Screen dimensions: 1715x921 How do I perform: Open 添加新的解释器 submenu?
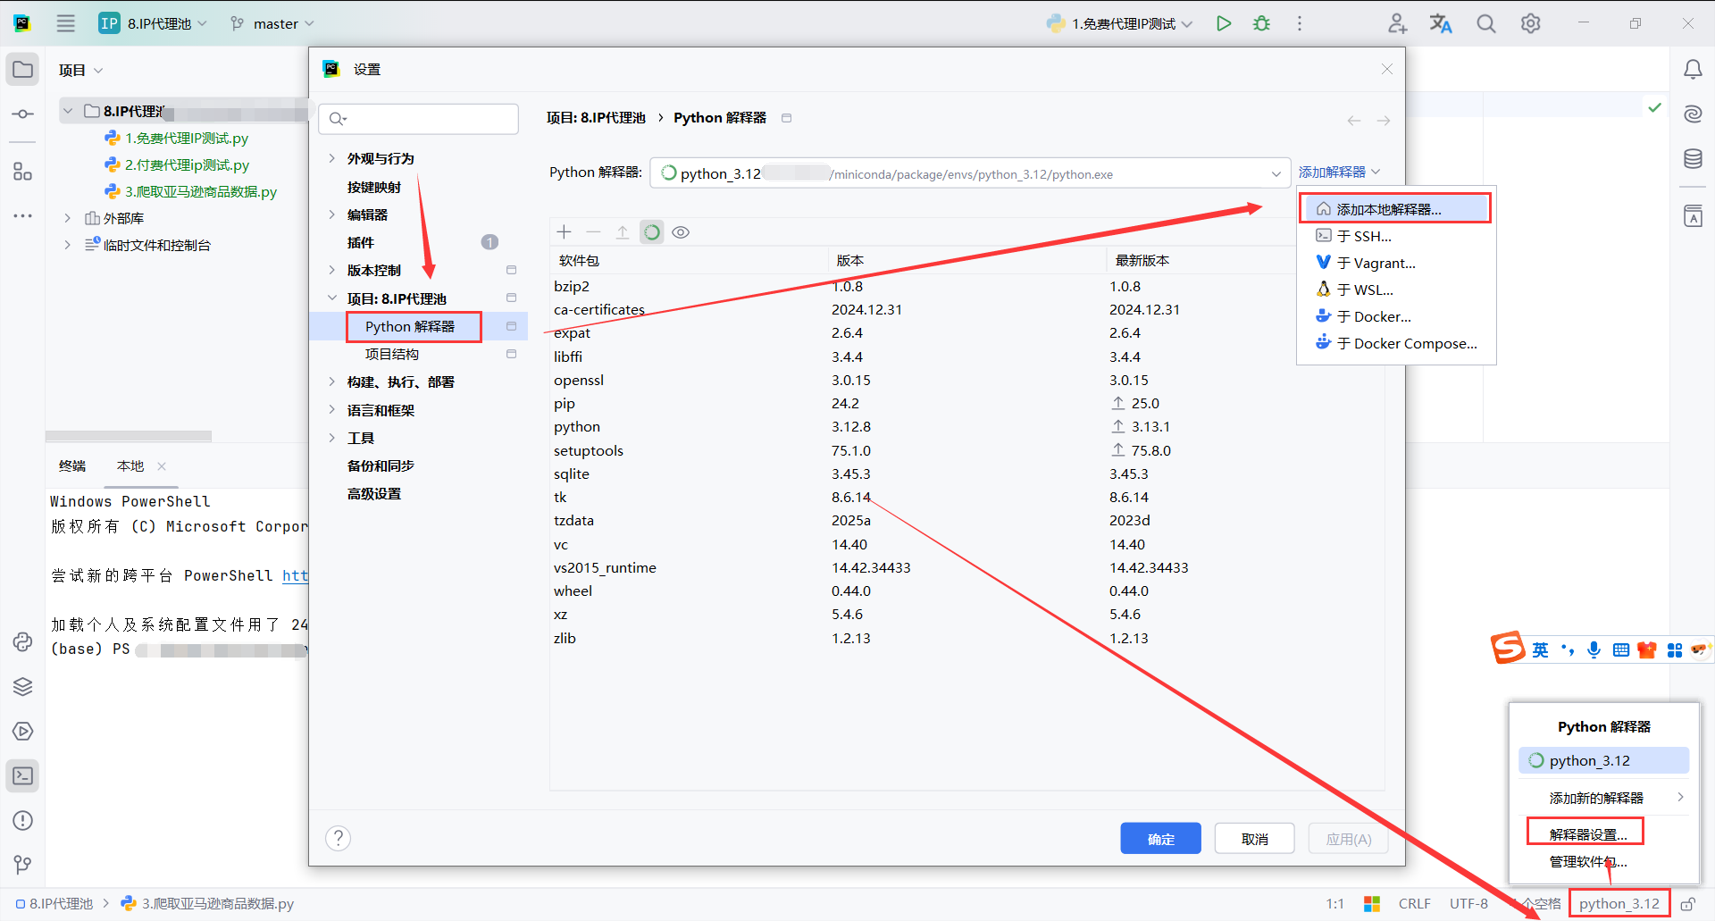click(1603, 797)
